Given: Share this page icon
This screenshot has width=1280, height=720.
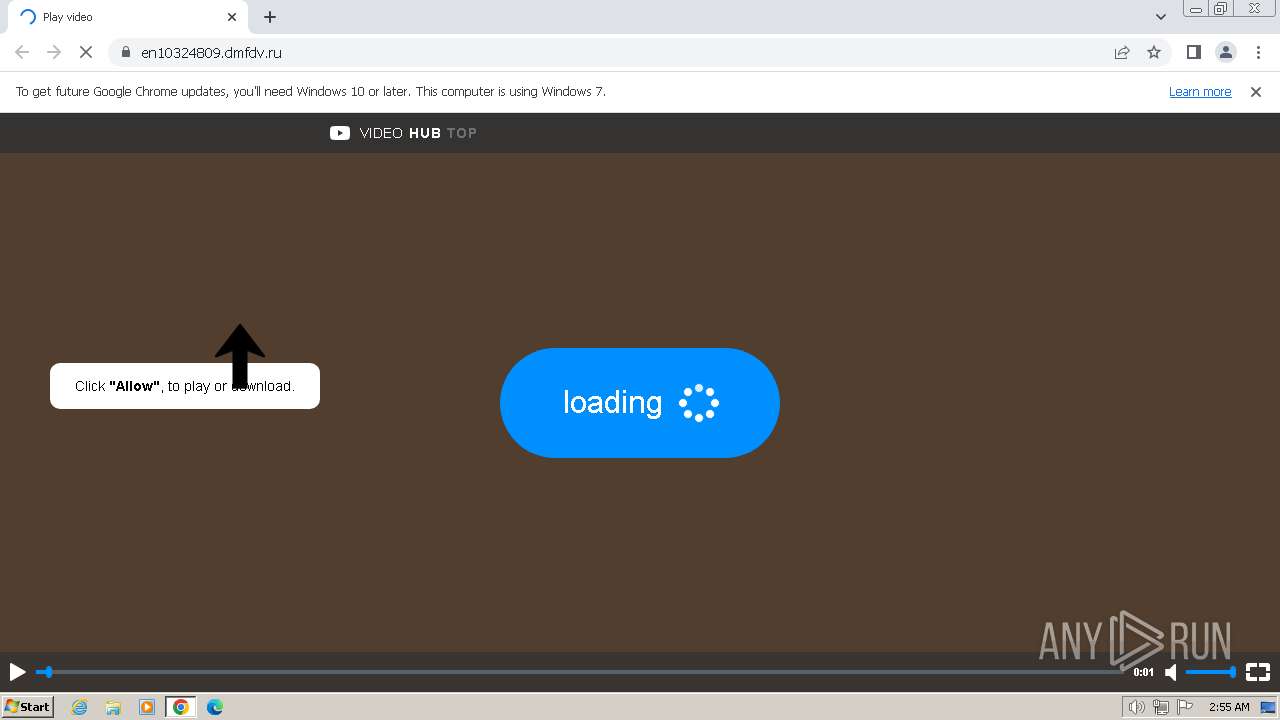Looking at the screenshot, I should coord(1122,52).
